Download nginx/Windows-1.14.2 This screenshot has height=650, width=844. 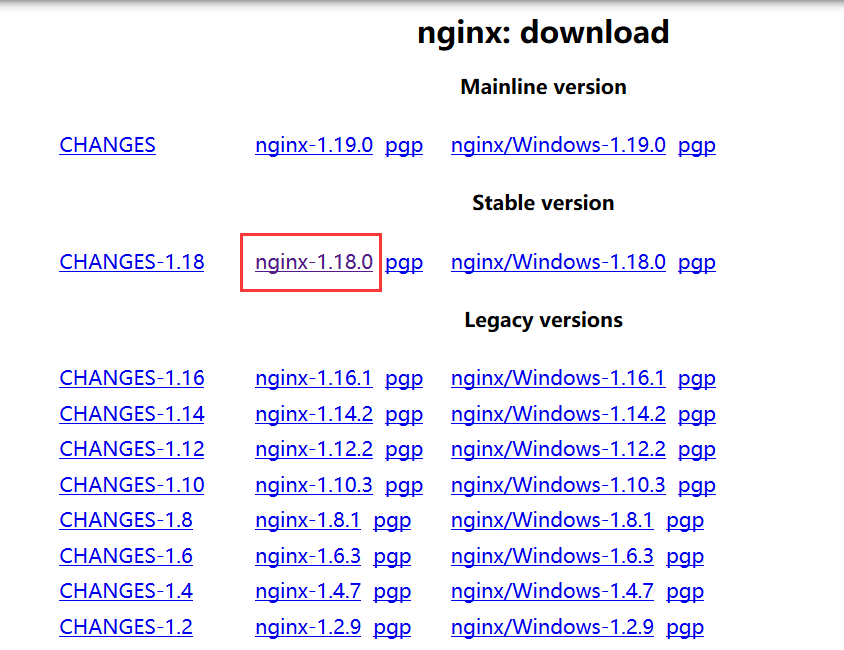[558, 414]
